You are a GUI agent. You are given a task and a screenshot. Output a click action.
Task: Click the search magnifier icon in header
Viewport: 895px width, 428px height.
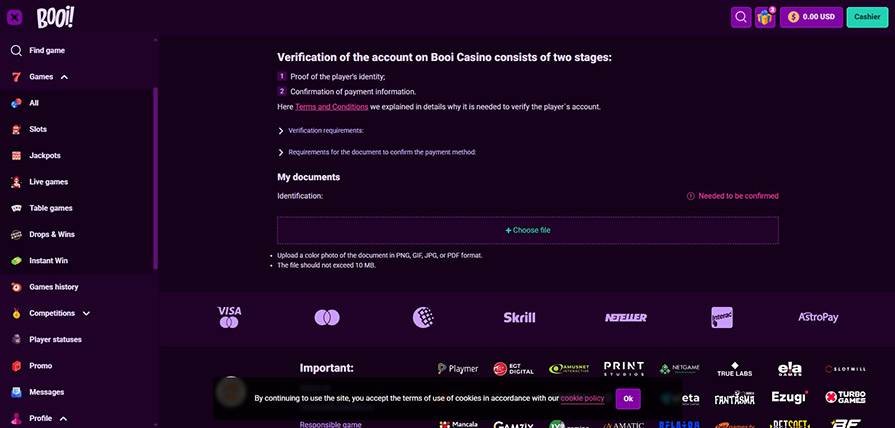741,16
